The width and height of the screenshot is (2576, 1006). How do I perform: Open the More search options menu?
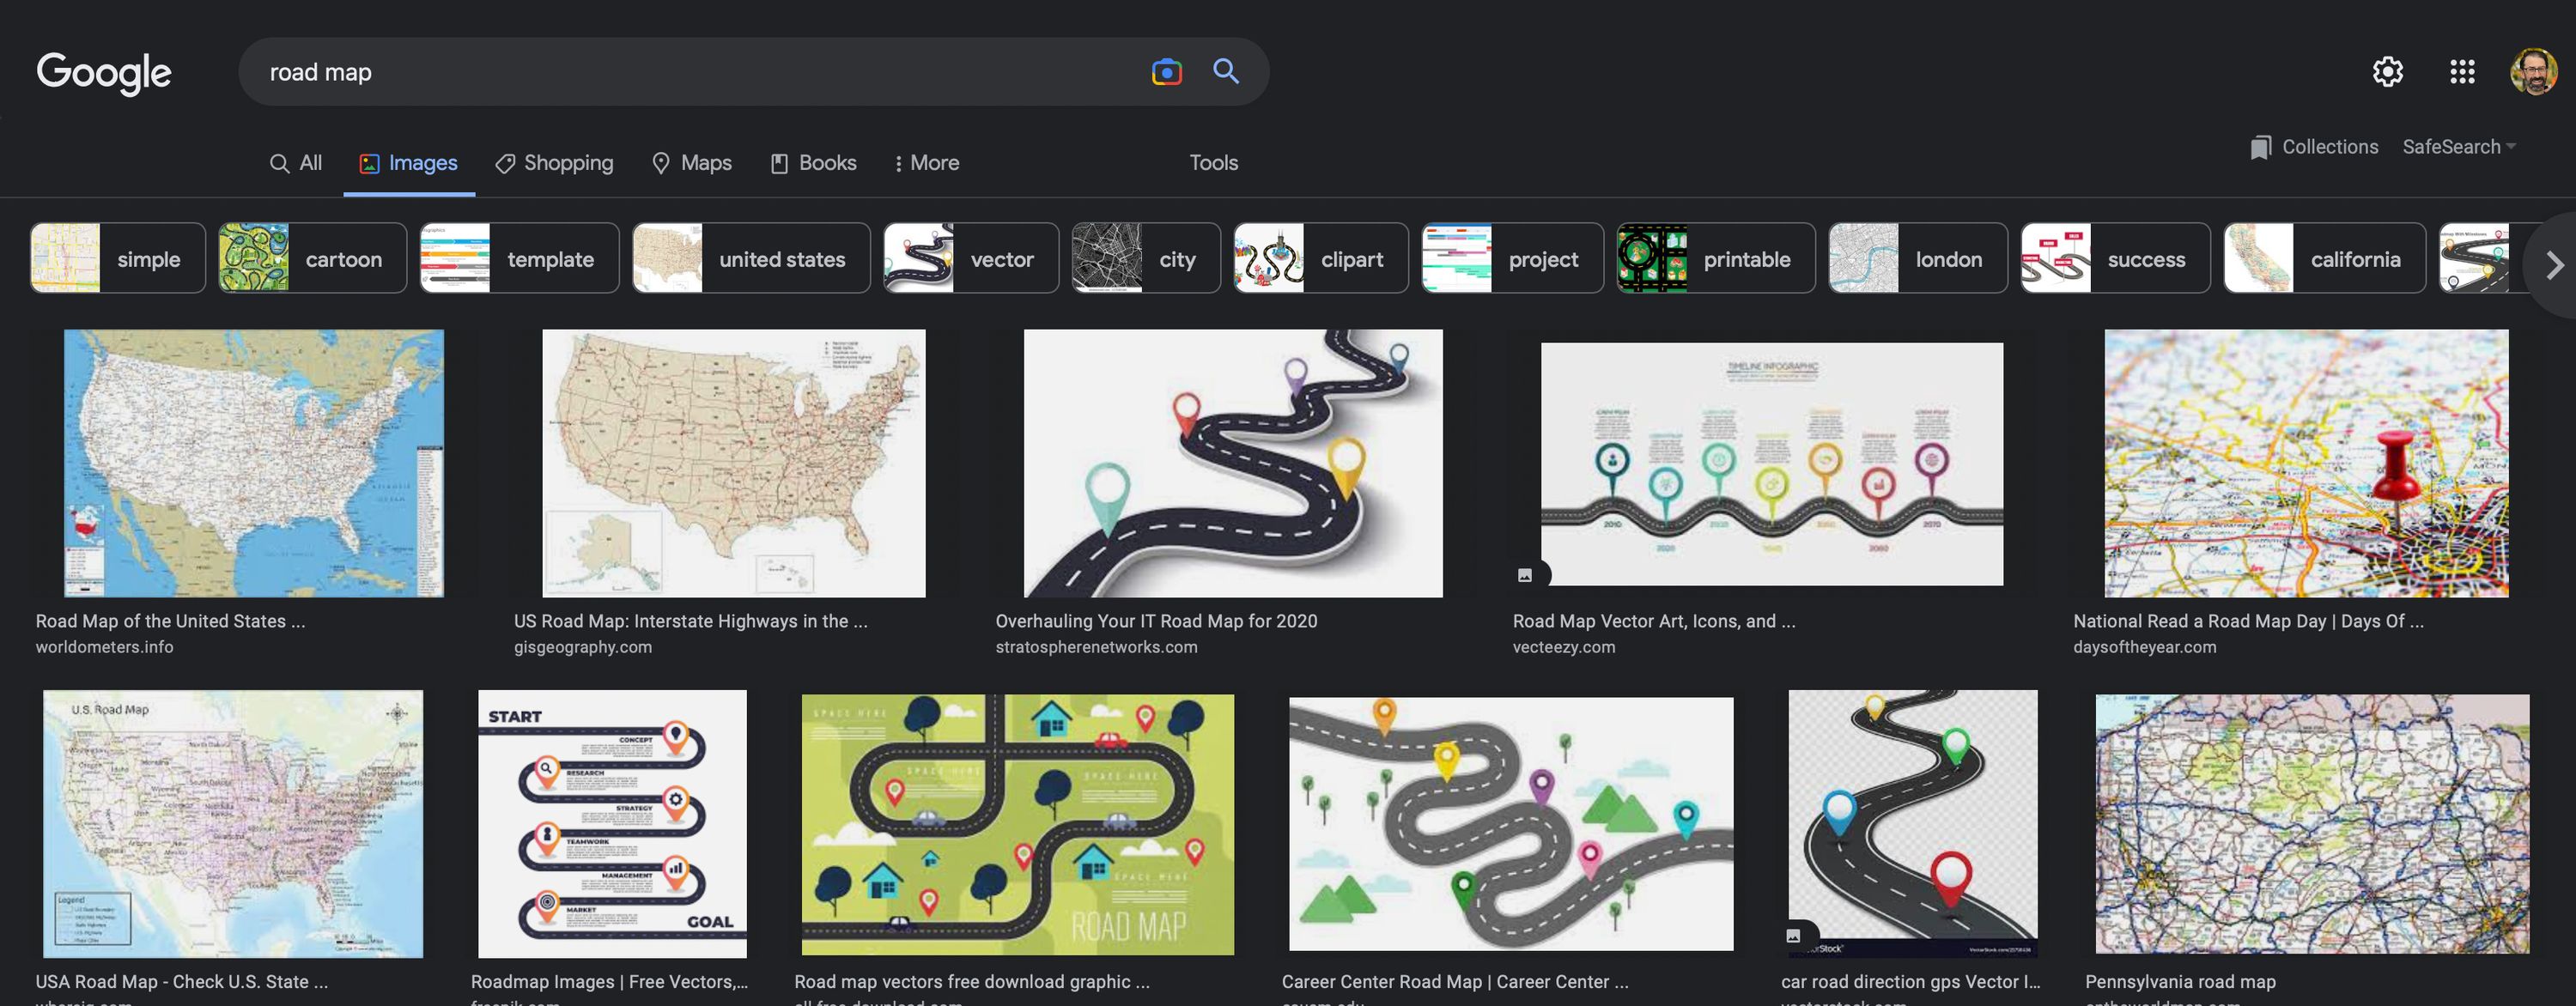pyautogui.click(x=926, y=163)
